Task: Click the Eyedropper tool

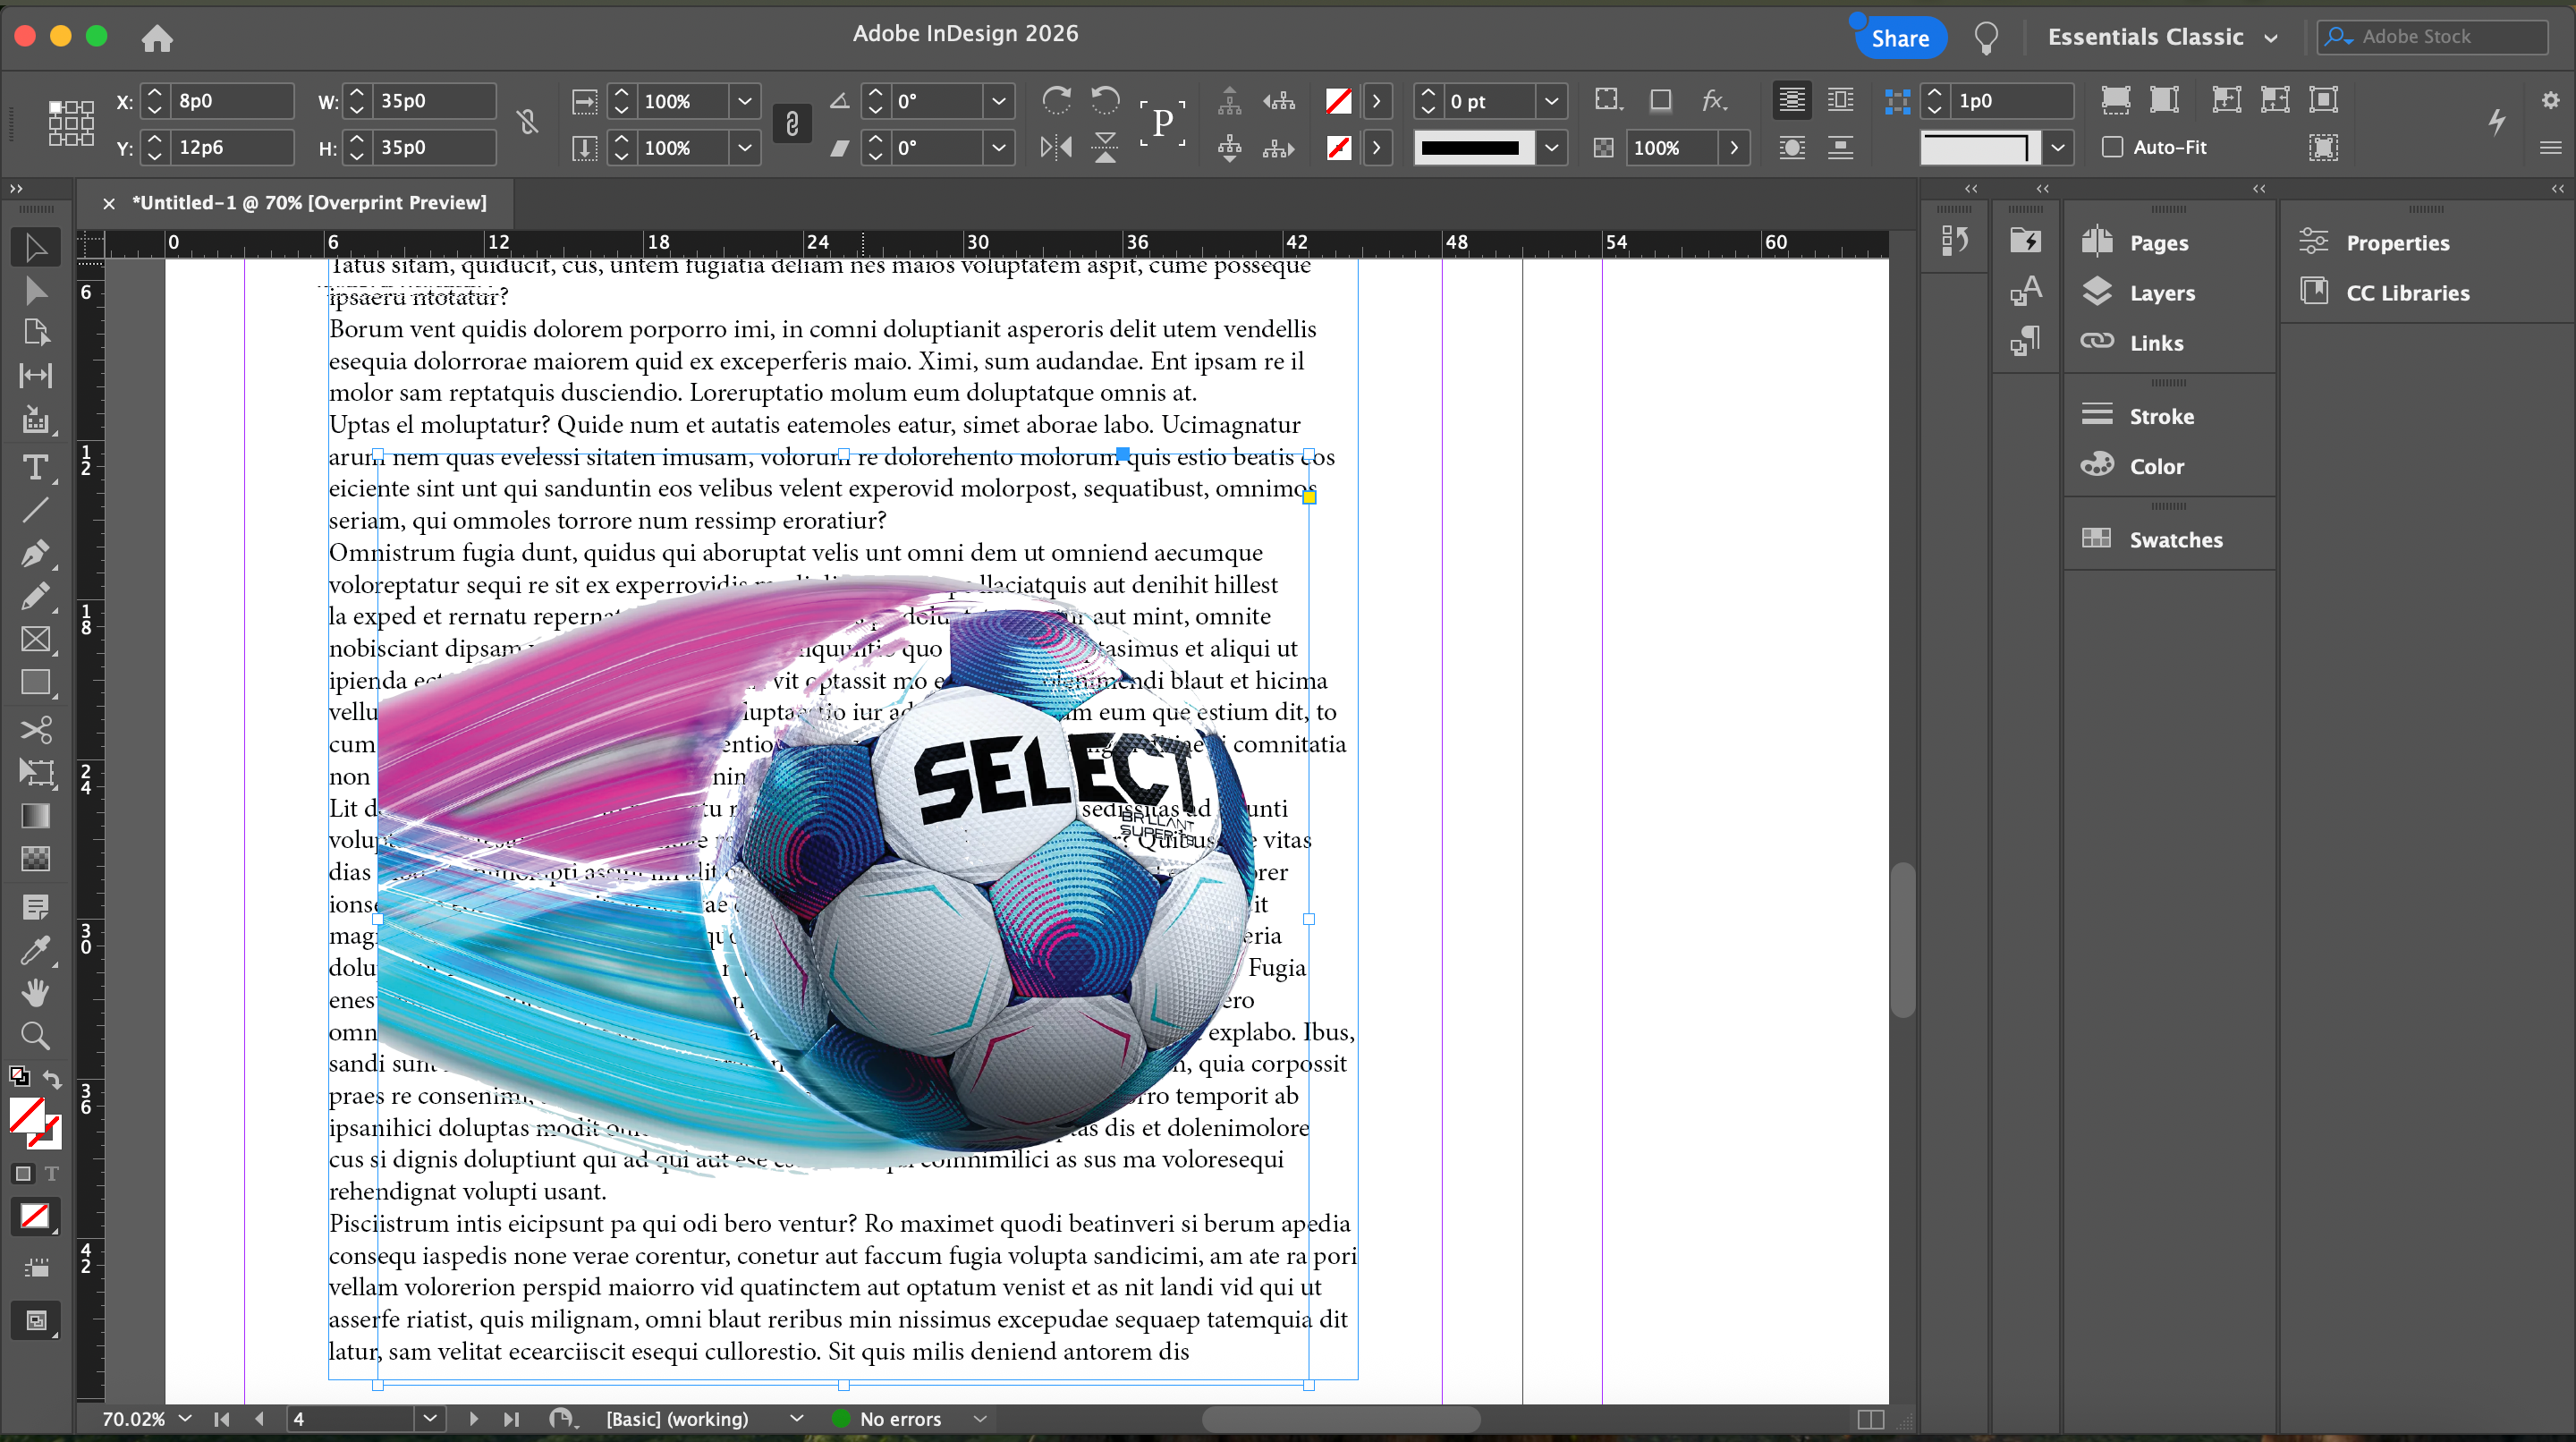Action: [35, 950]
